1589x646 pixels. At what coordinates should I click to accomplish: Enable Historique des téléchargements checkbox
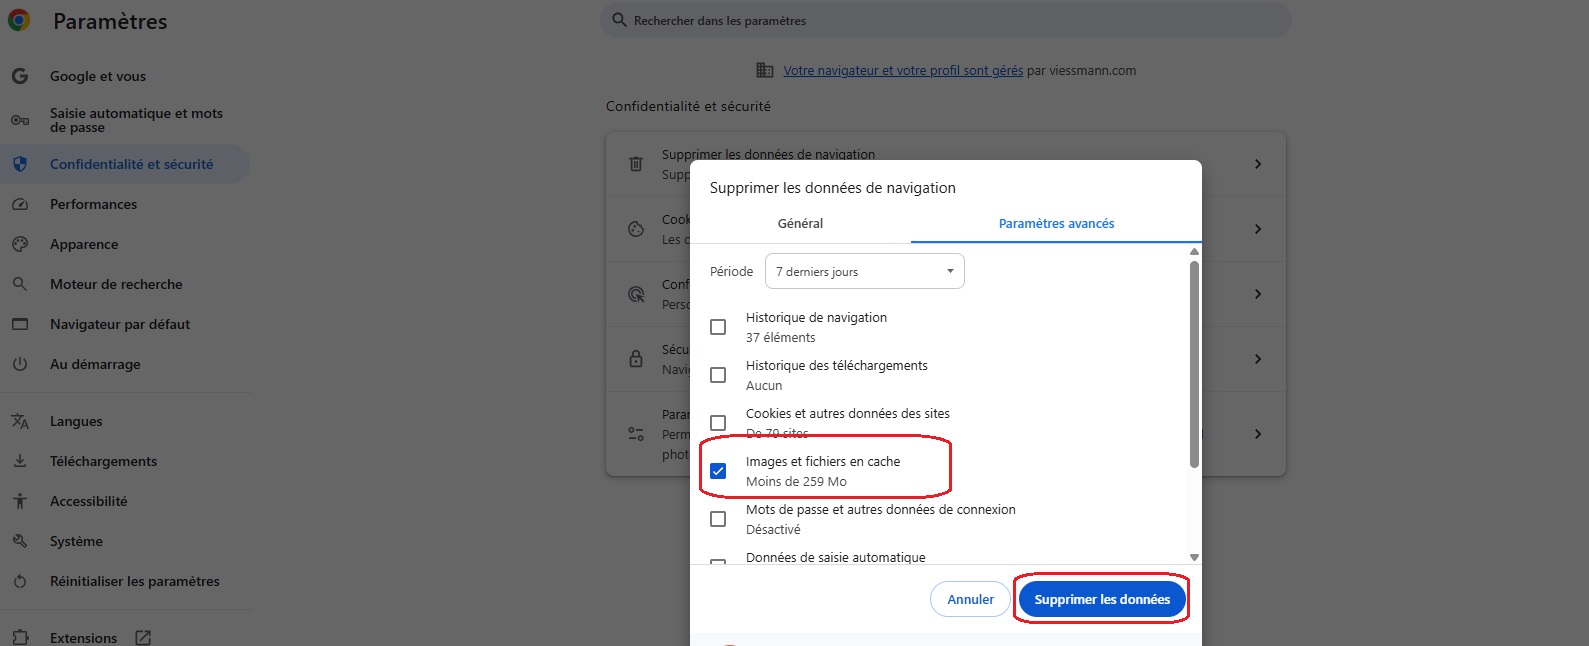pyautogui.click(x=718, y=375)
